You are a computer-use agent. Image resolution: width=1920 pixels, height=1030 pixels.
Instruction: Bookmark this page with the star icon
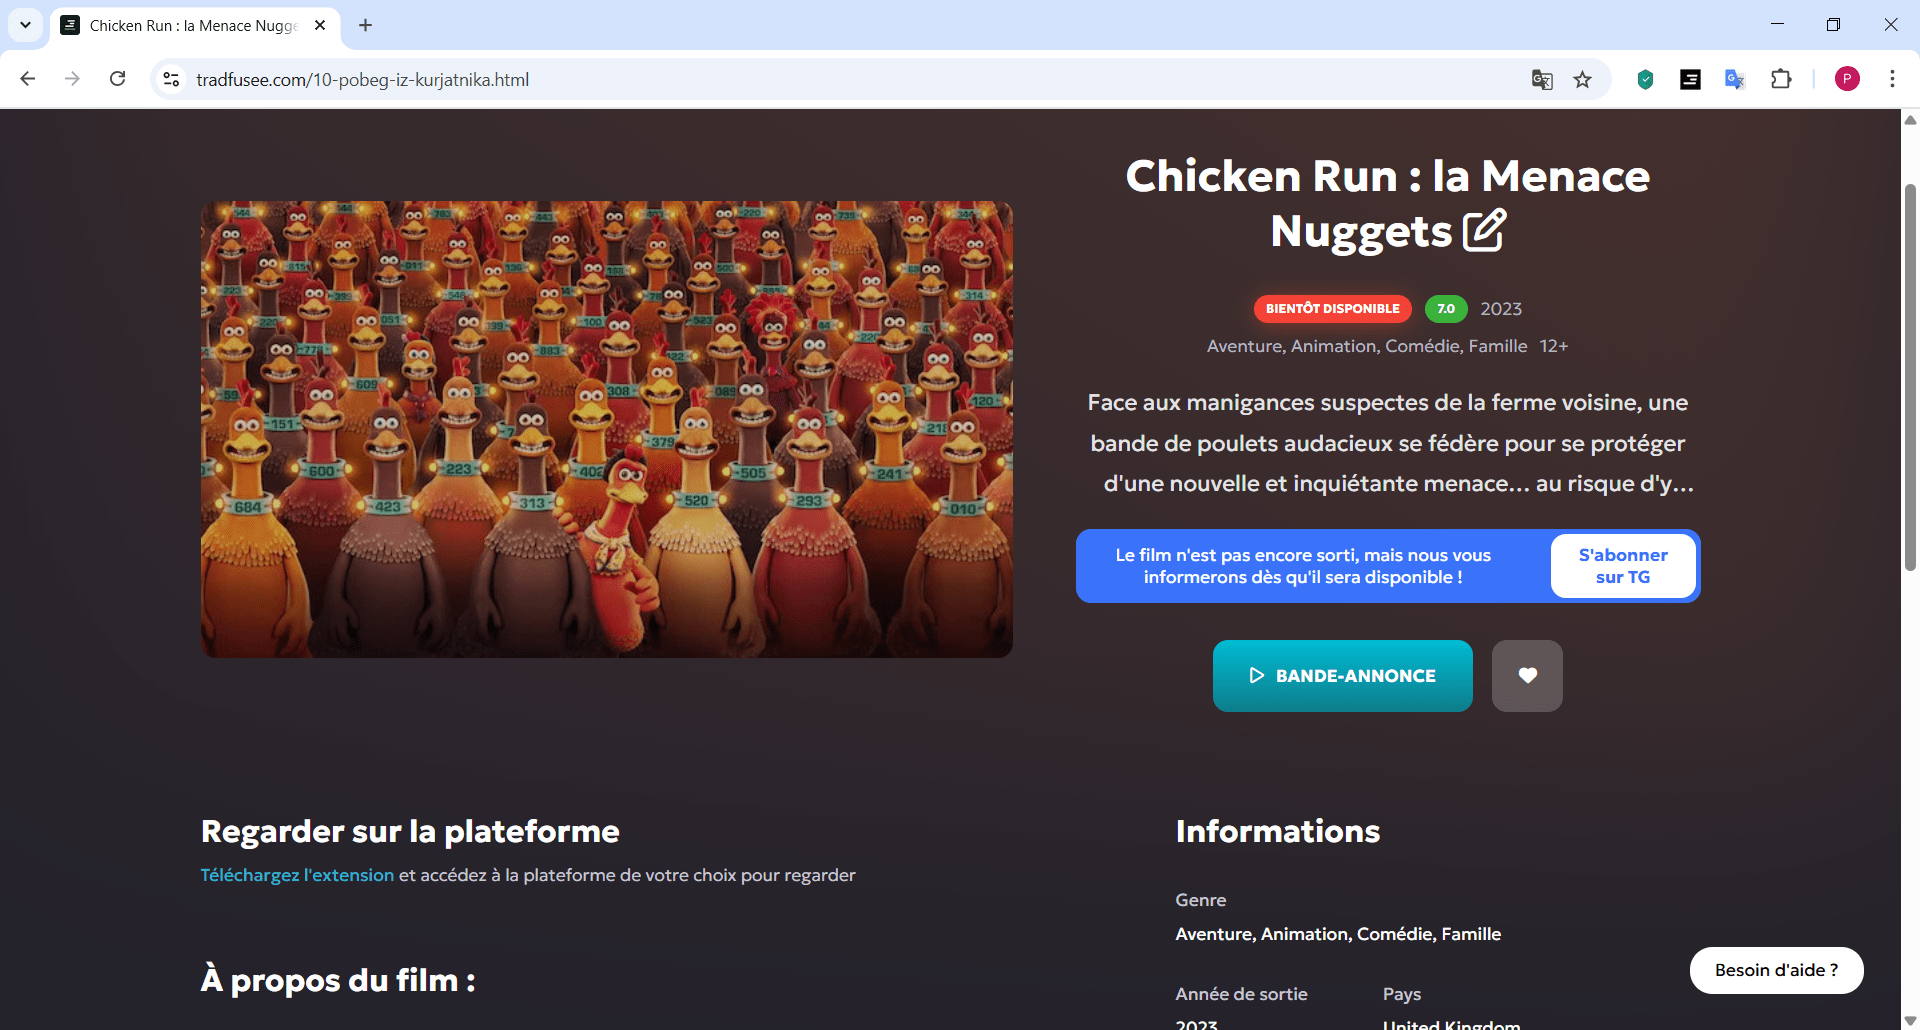[x=1582, y=80]
